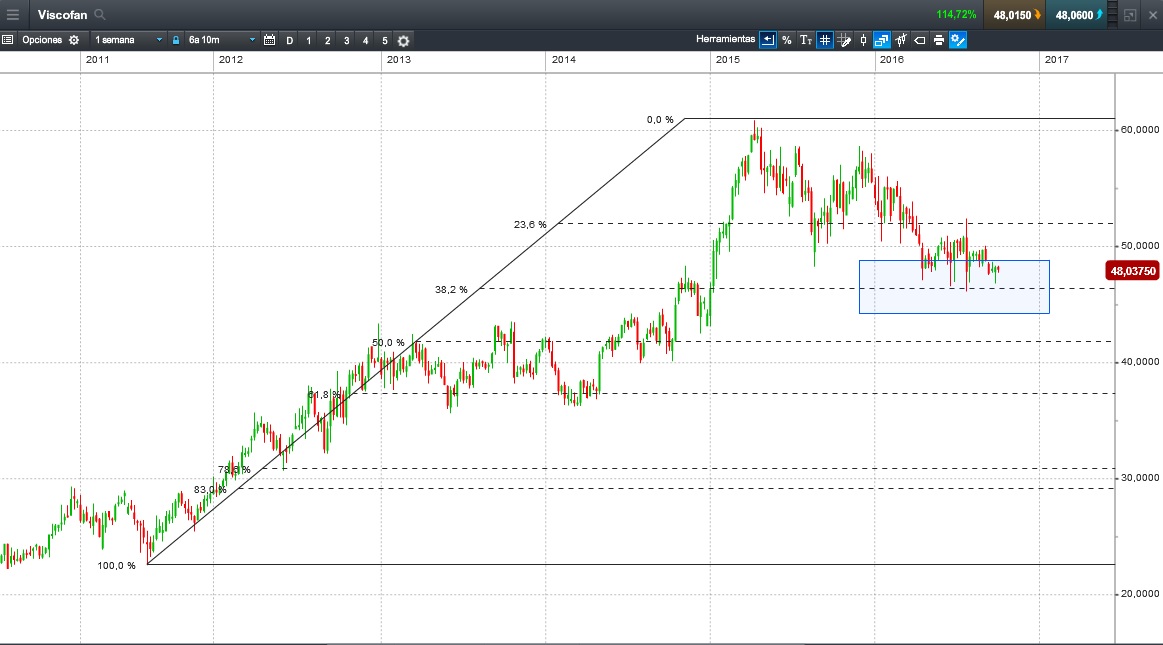Screen dimensions: 1163x645
Task: Toggle the overlapping windows tool
Action: click(882, 40)
